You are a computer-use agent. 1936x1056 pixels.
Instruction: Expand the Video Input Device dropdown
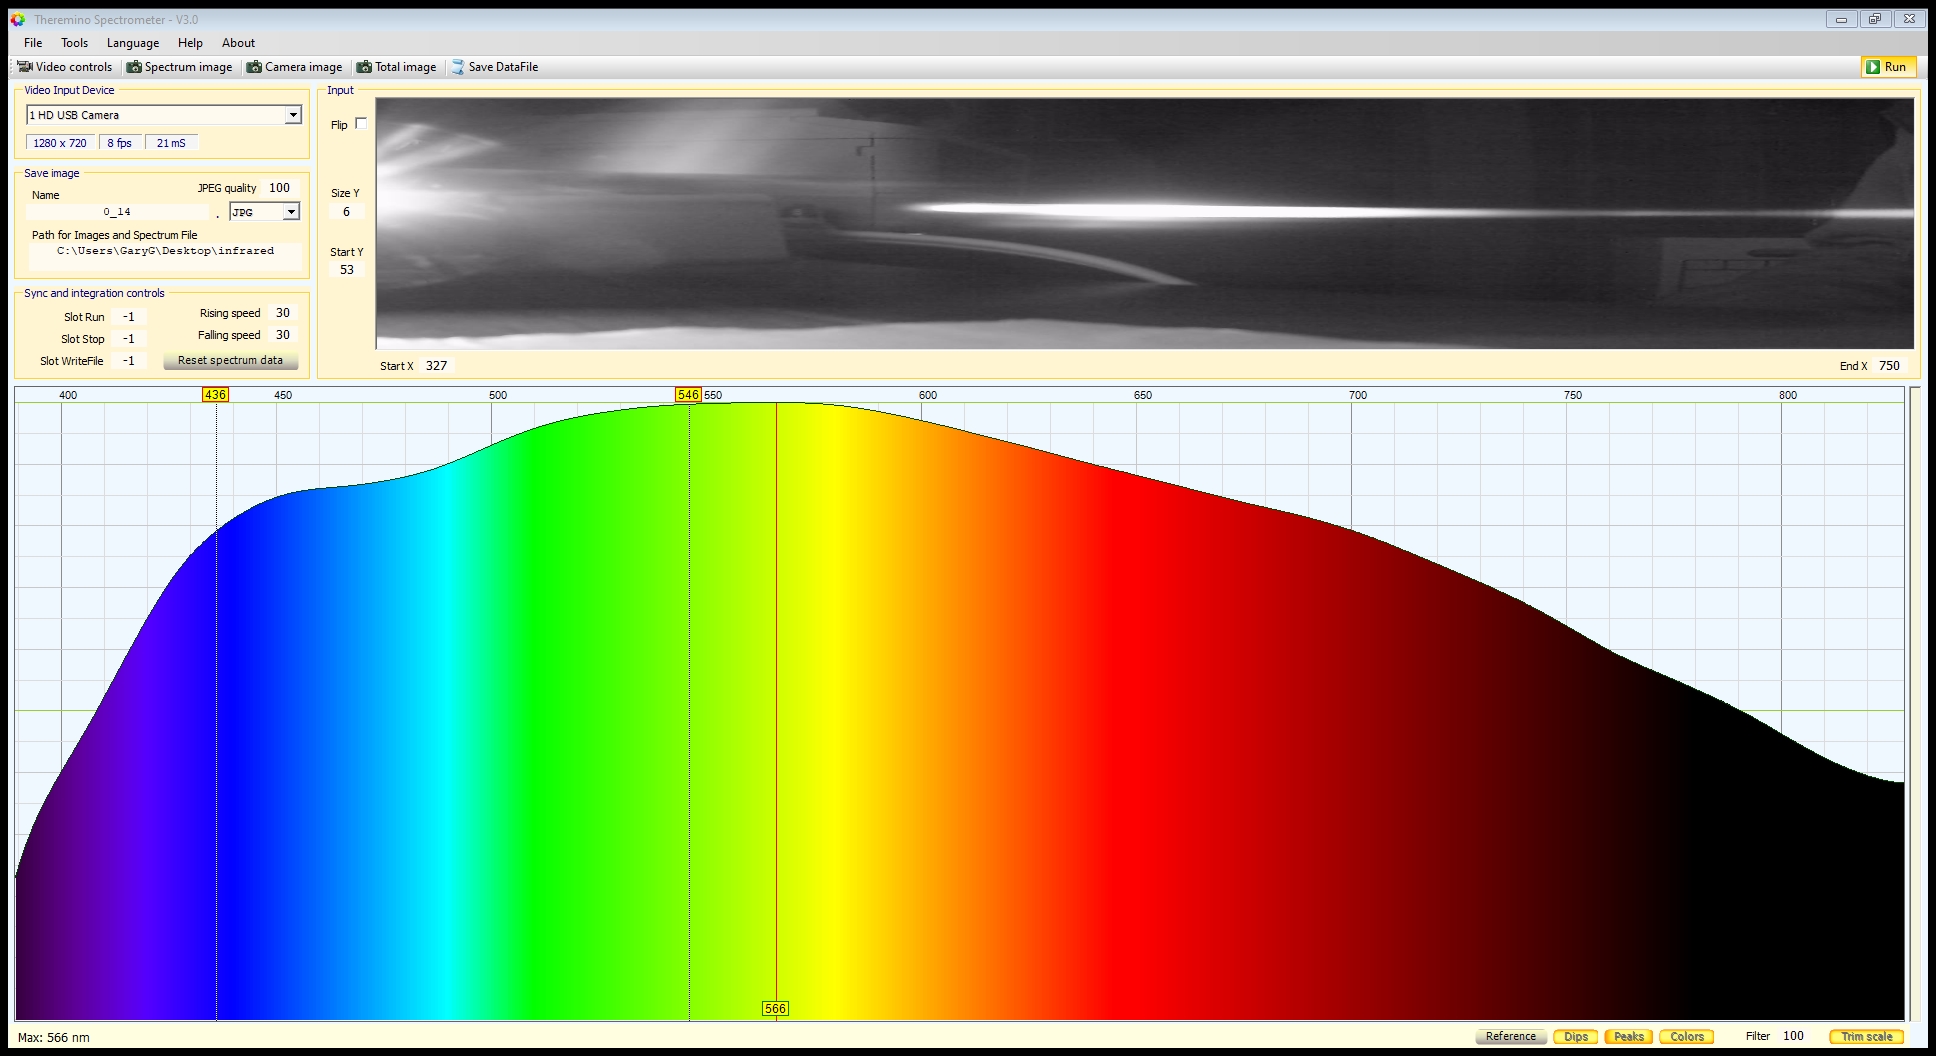click(x=293, y=115)
